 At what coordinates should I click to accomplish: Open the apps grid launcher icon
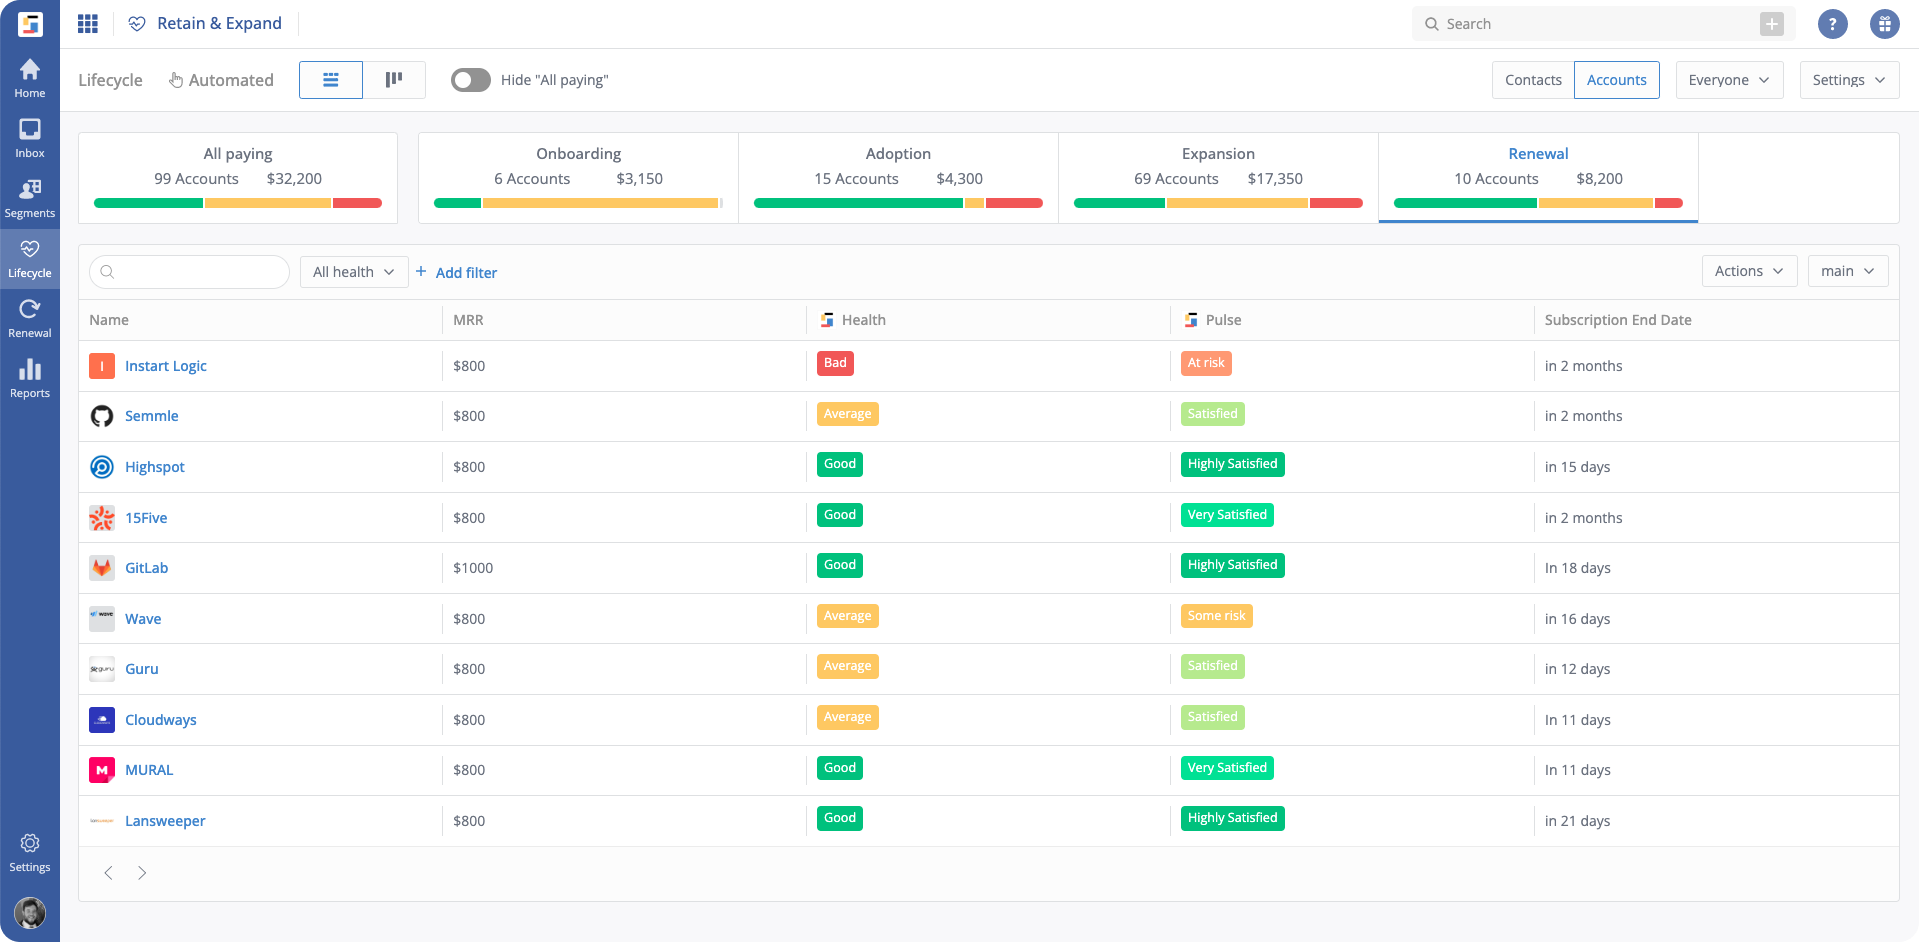coord(88,24)
